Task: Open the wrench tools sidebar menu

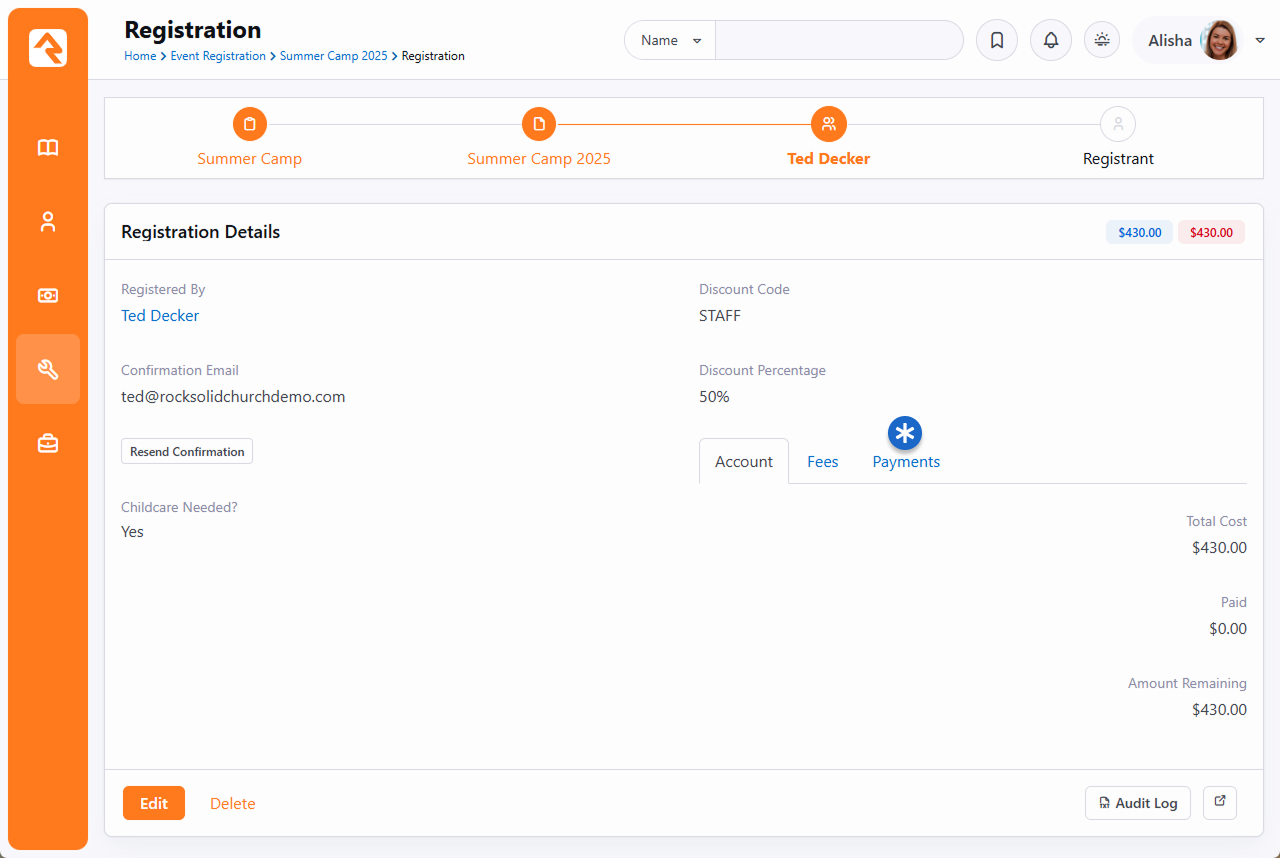Action: (48, 369)
